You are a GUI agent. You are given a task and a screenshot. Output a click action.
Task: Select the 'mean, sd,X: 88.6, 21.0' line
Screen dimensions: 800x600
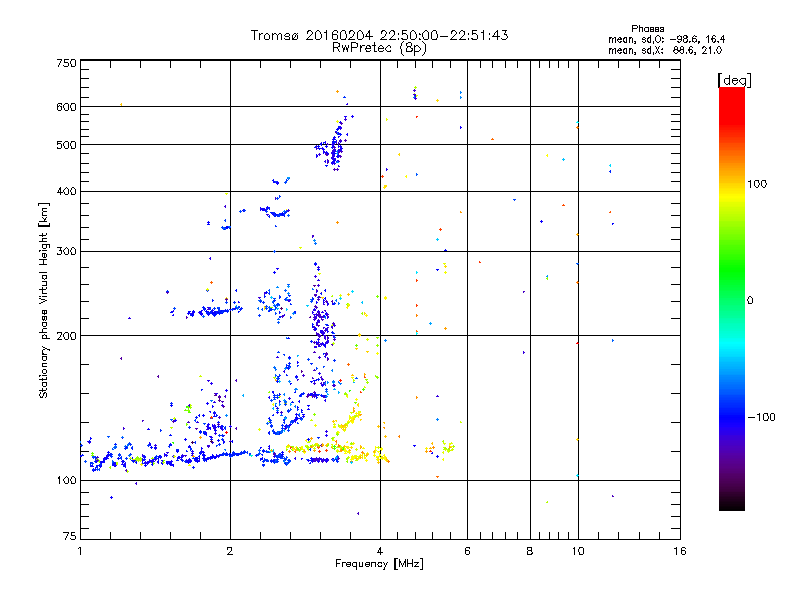665,50
